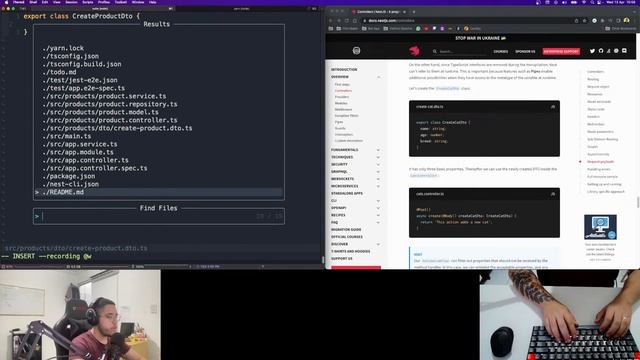Open the Window menu in menu bar
Screen dimensions: 640x360
pyautogui.click(x=138, y=2)
